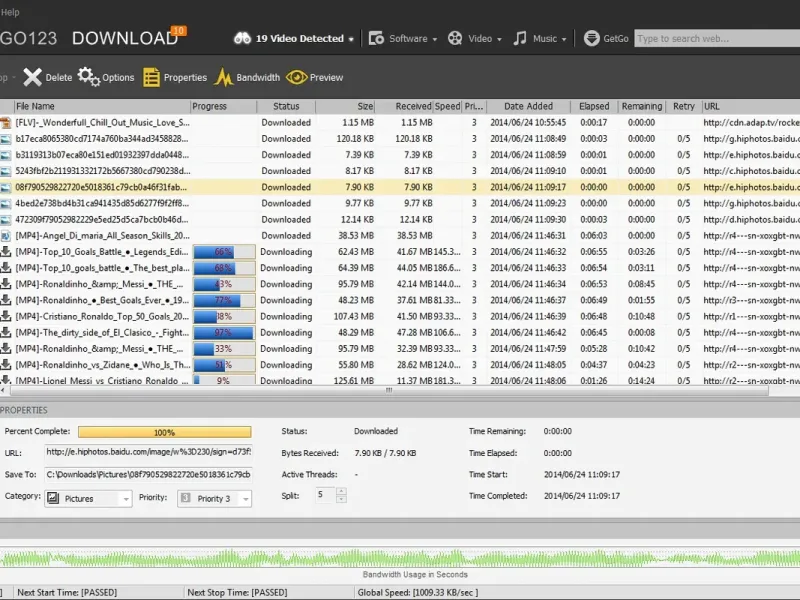Click the binoculars video detection icon
800x600 pixels.
[242, 38]
